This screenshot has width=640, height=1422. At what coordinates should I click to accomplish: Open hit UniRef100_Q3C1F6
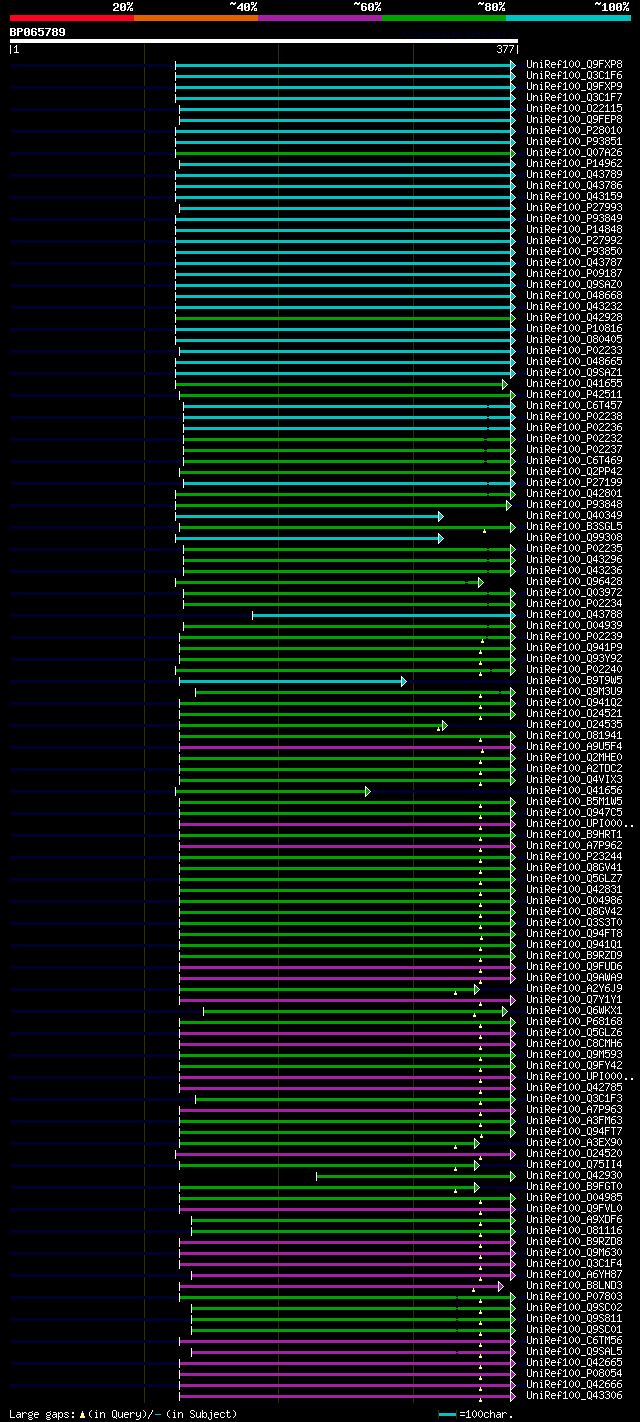click(x=574, y=76)
